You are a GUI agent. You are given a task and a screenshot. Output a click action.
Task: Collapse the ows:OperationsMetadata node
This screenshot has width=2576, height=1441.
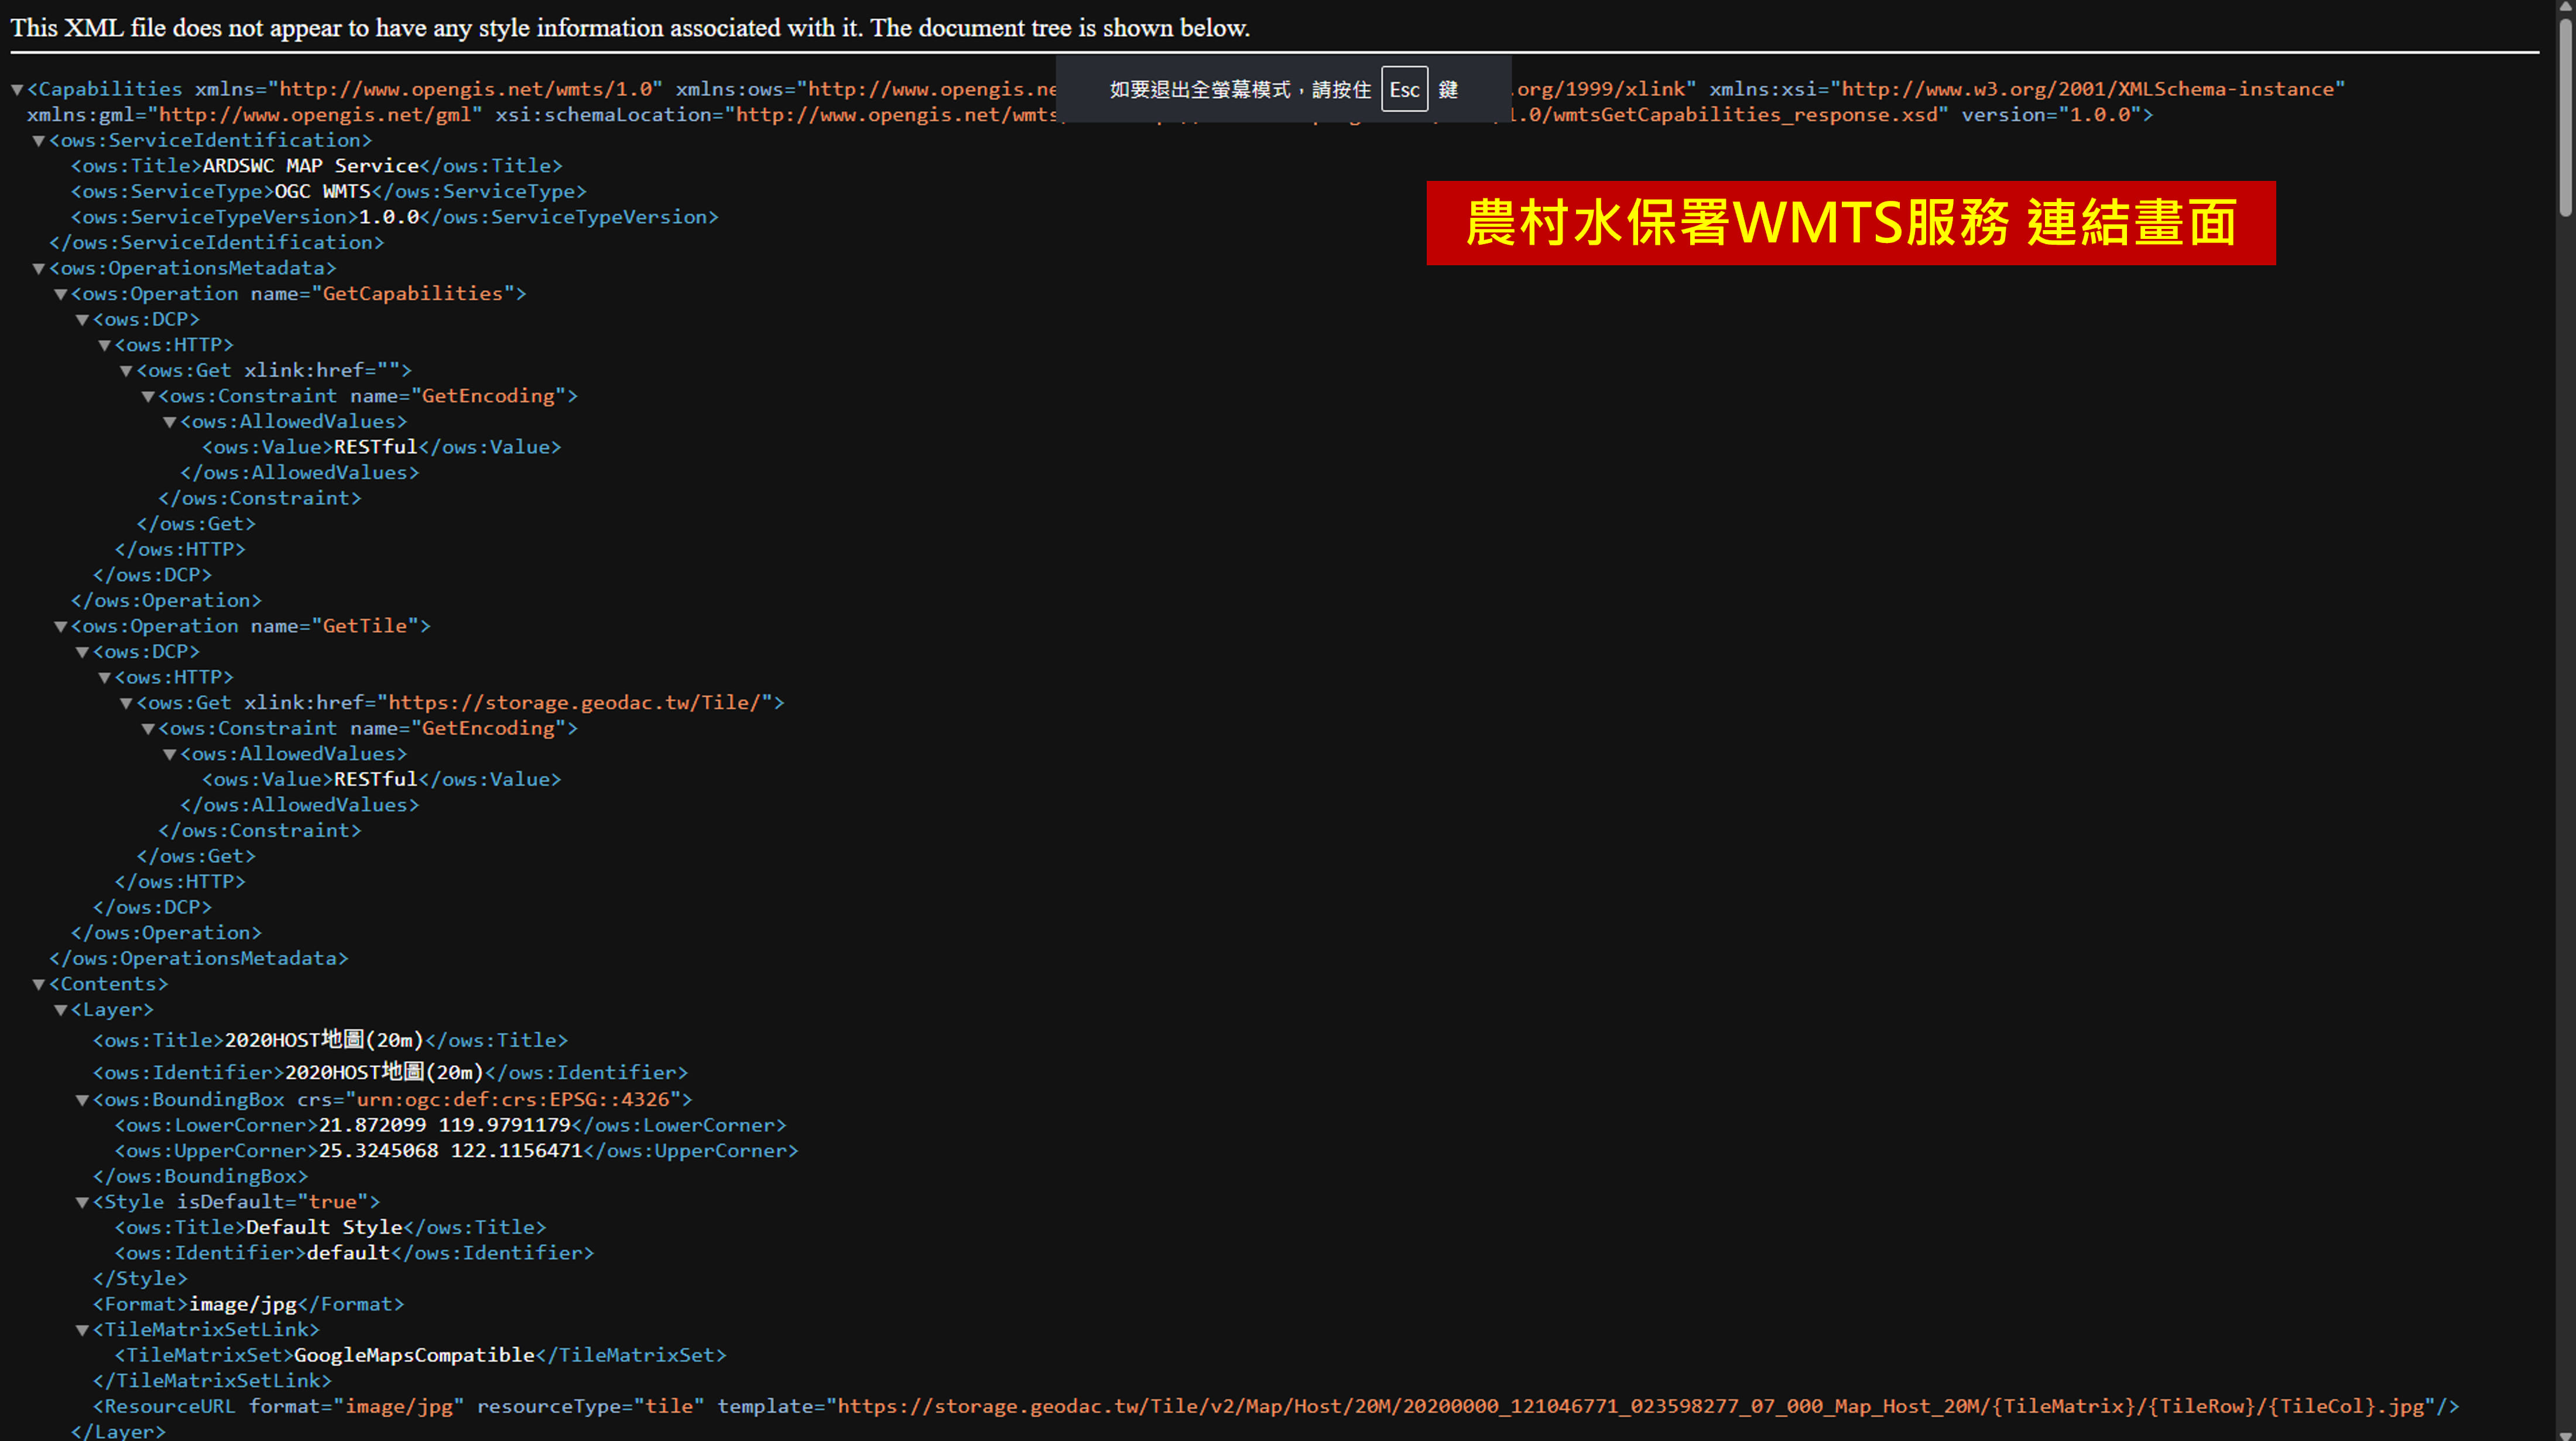click(39, 269)
